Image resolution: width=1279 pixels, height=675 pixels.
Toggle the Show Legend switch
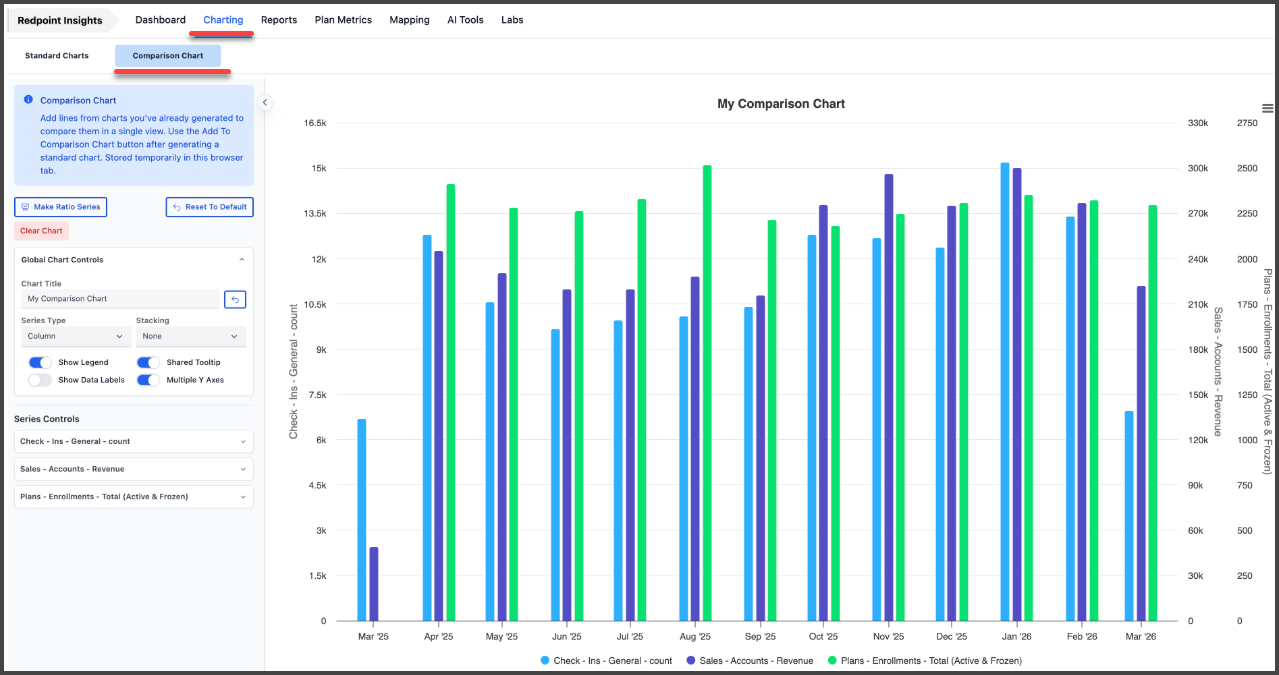click(x=40, y=362)
